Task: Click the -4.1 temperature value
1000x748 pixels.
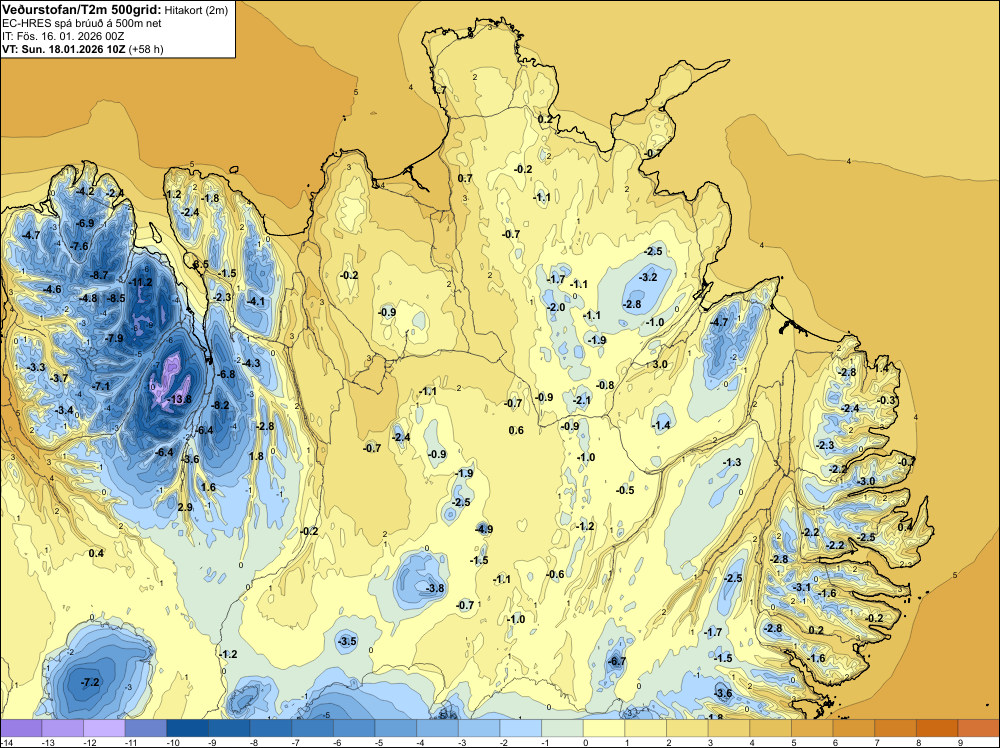Action: click(x=256, y=301)
